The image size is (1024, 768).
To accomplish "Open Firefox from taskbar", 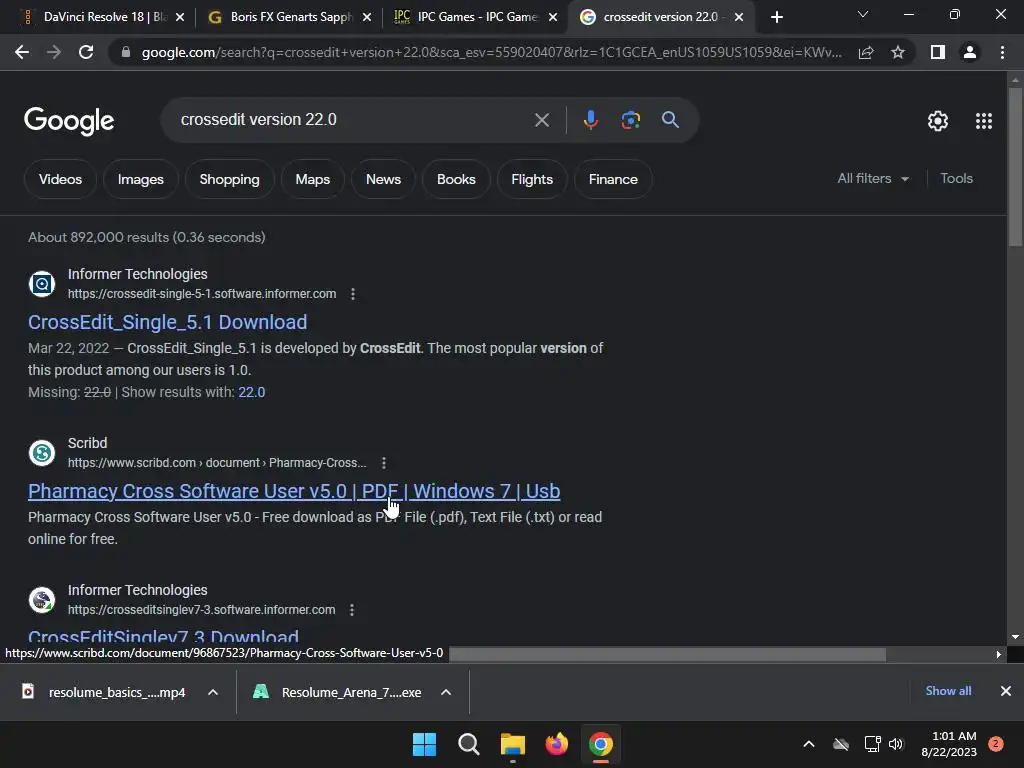I will tap(556, 744).
